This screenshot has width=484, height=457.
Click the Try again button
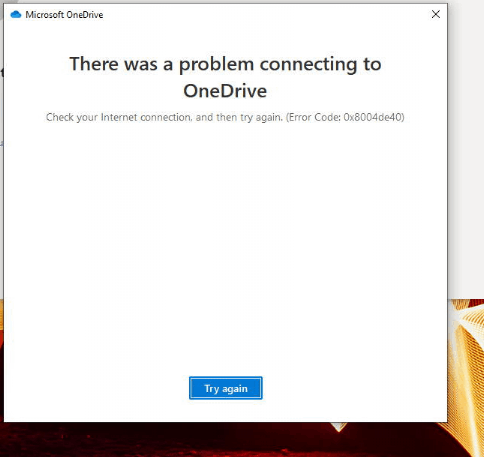pos(226,388)
